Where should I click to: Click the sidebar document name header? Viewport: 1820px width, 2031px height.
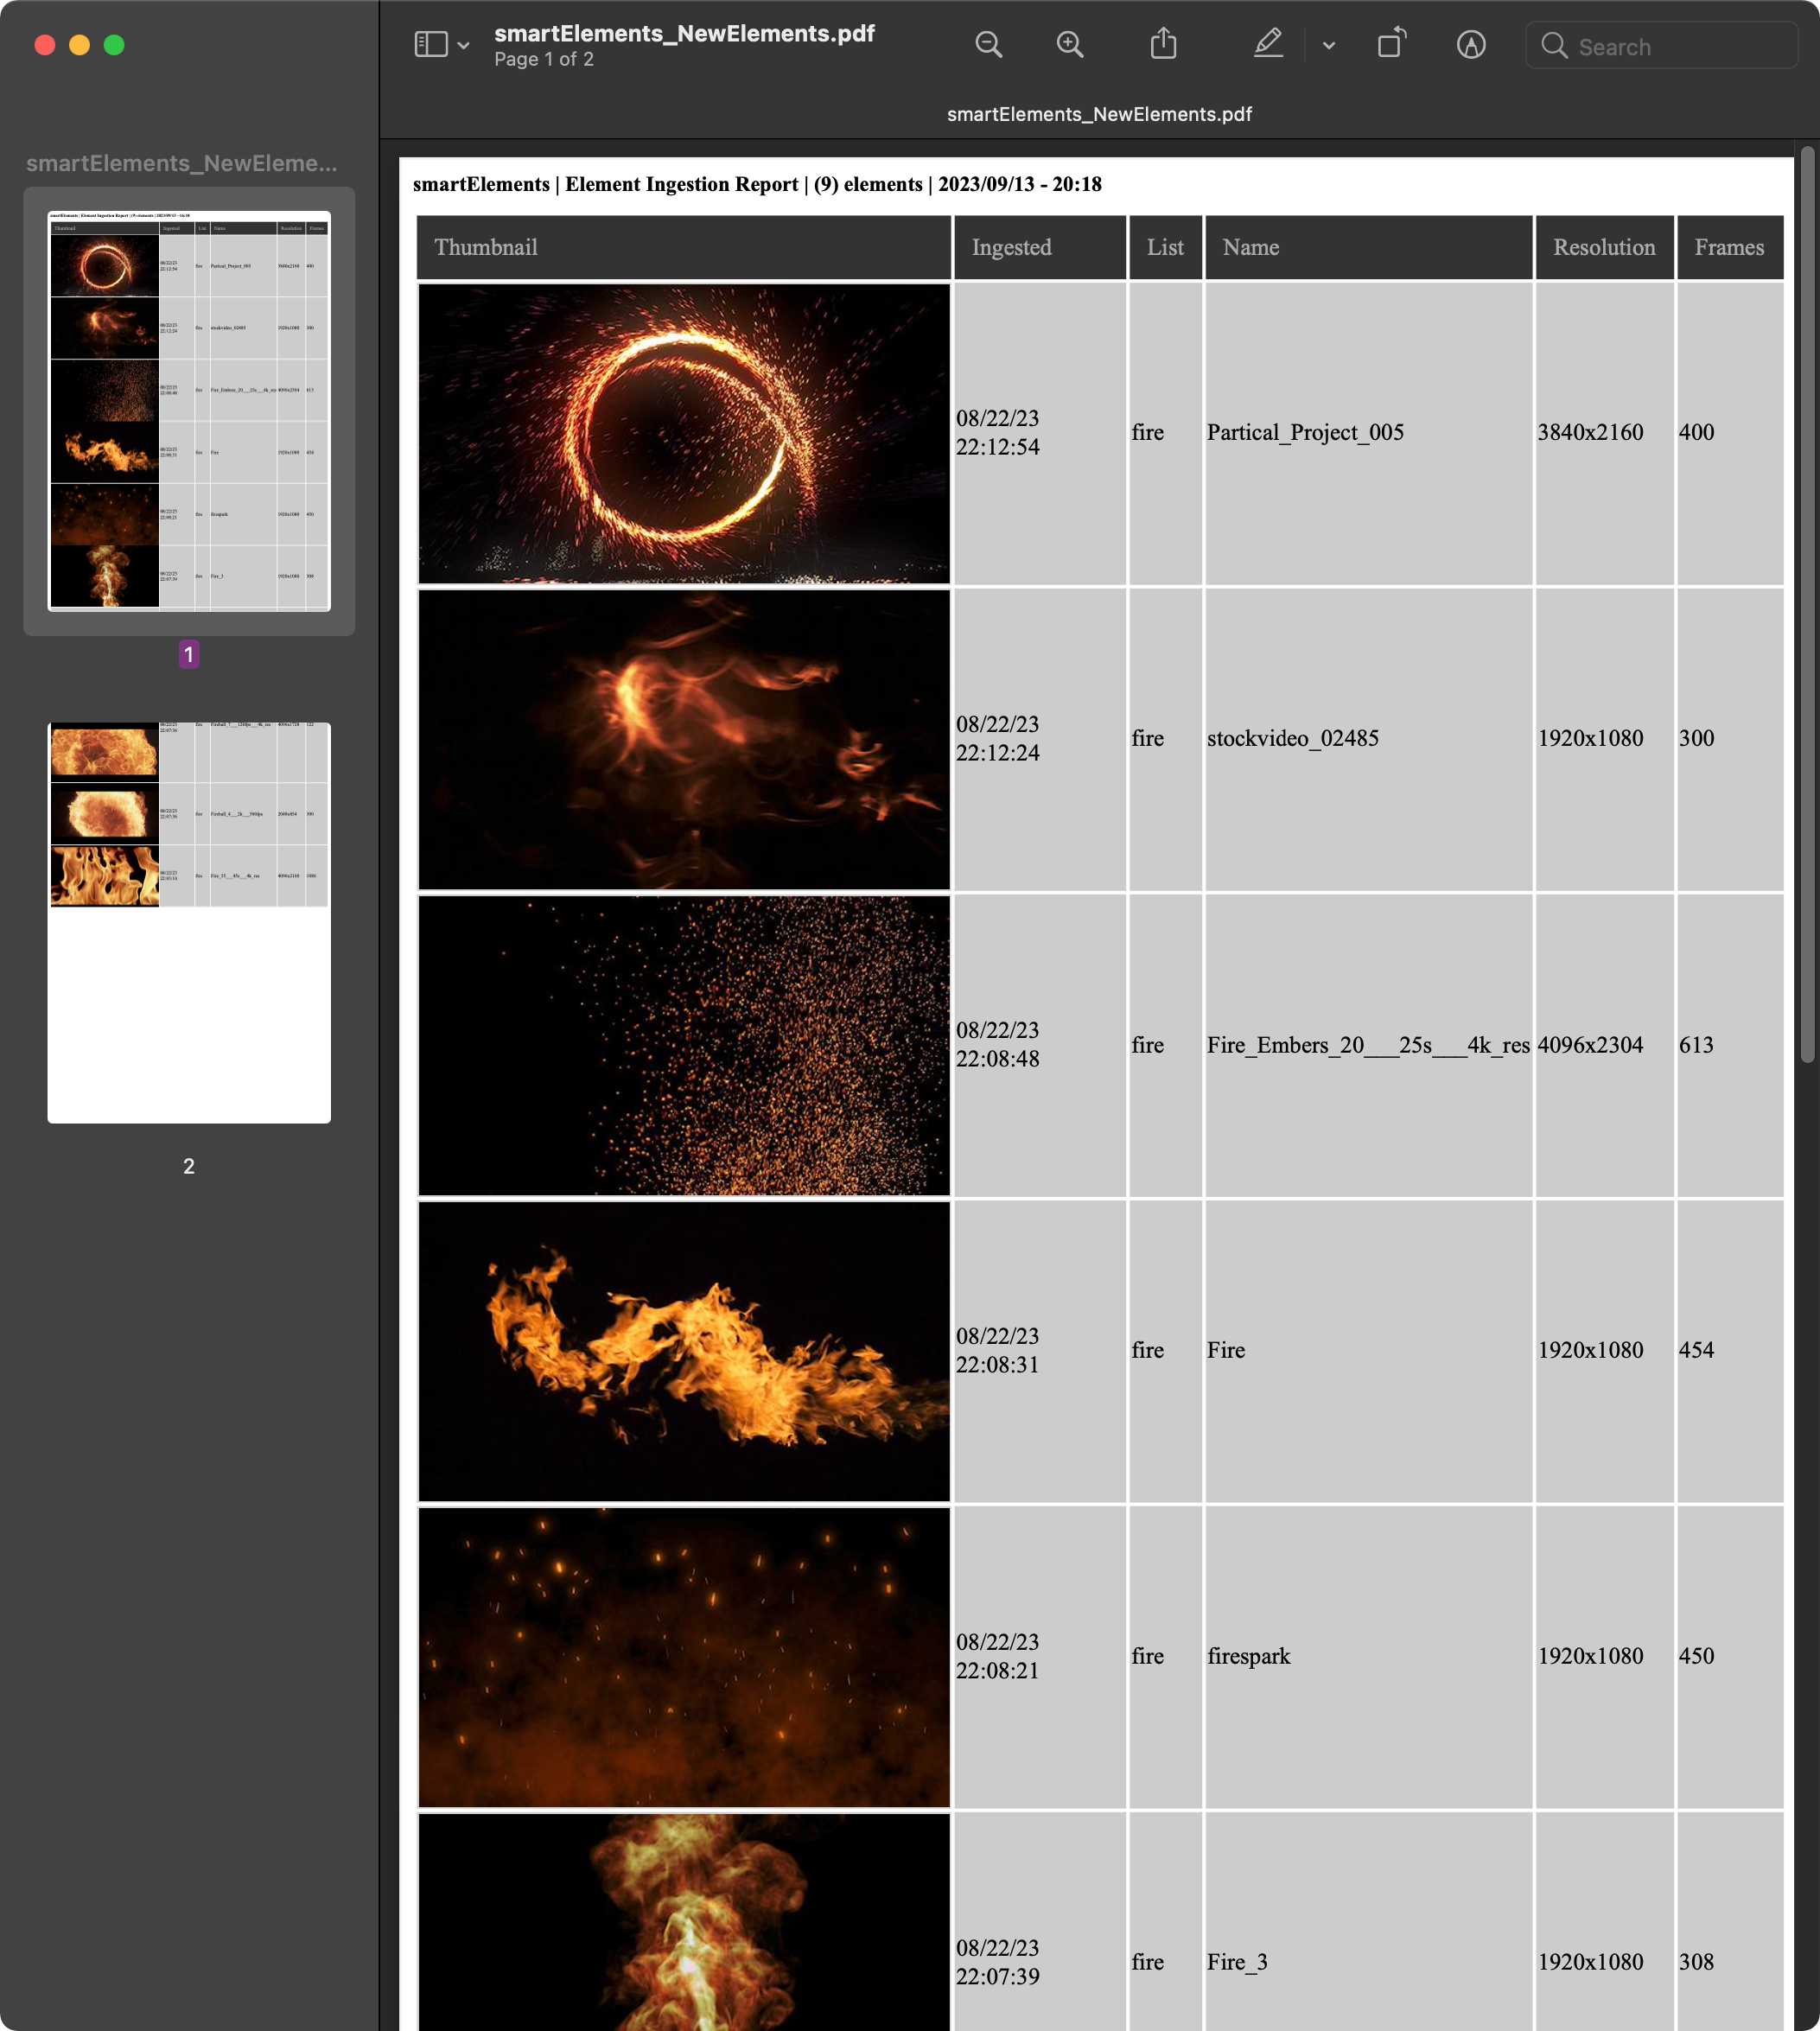point(182,163)
